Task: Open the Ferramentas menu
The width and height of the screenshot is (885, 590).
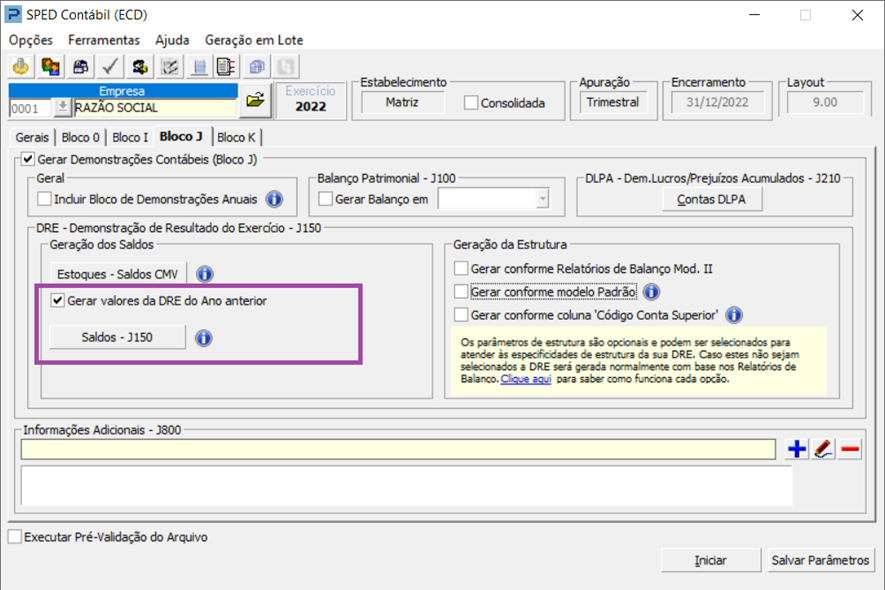Action: click(104, 40)
